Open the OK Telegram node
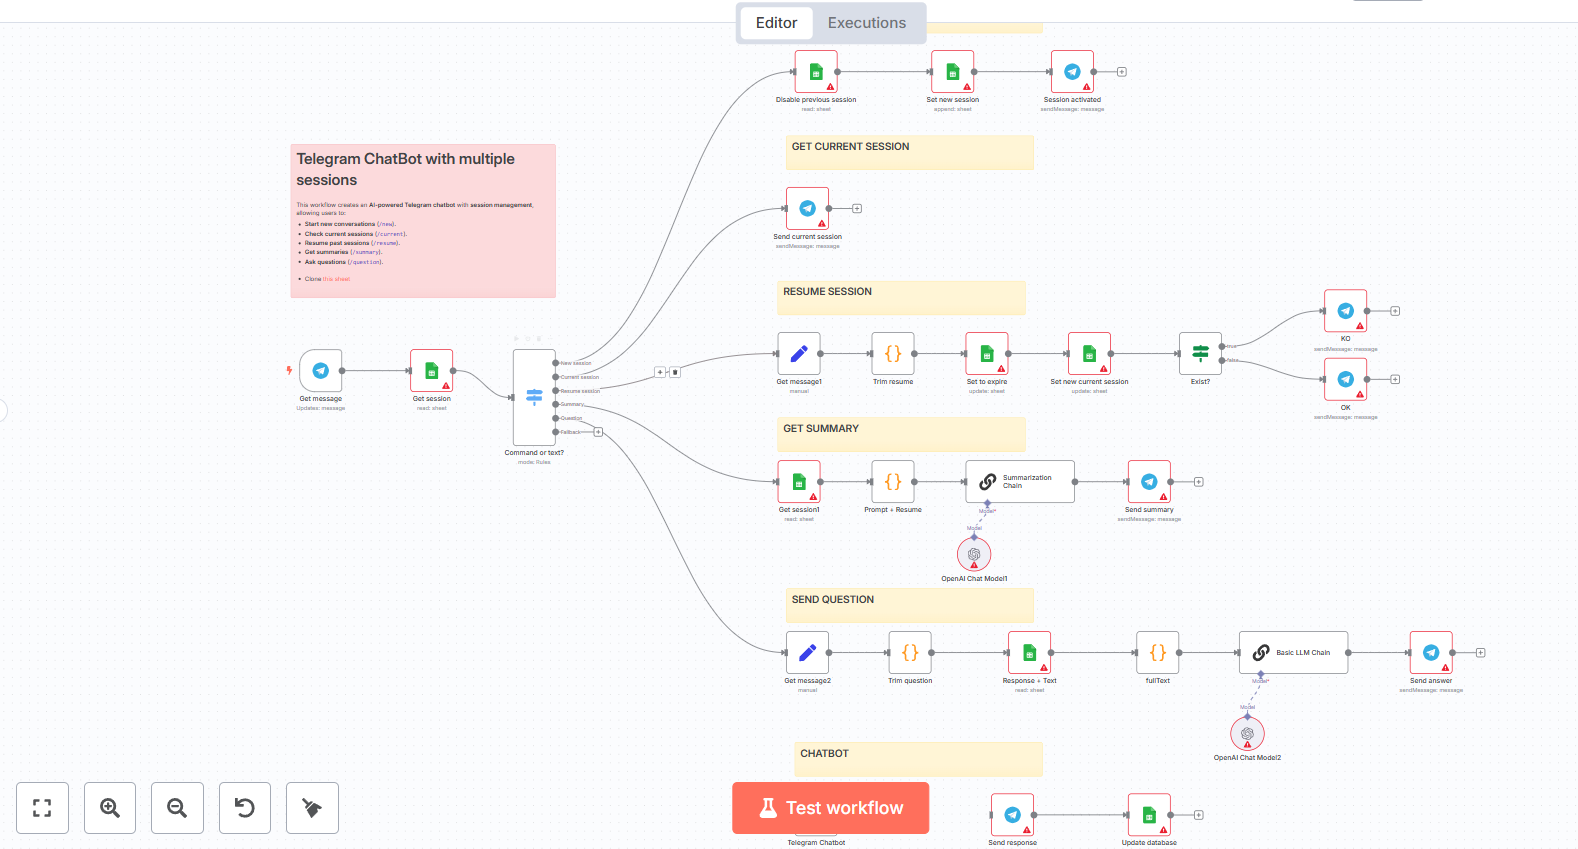 pyautogui.click(x=1346, y=380)
